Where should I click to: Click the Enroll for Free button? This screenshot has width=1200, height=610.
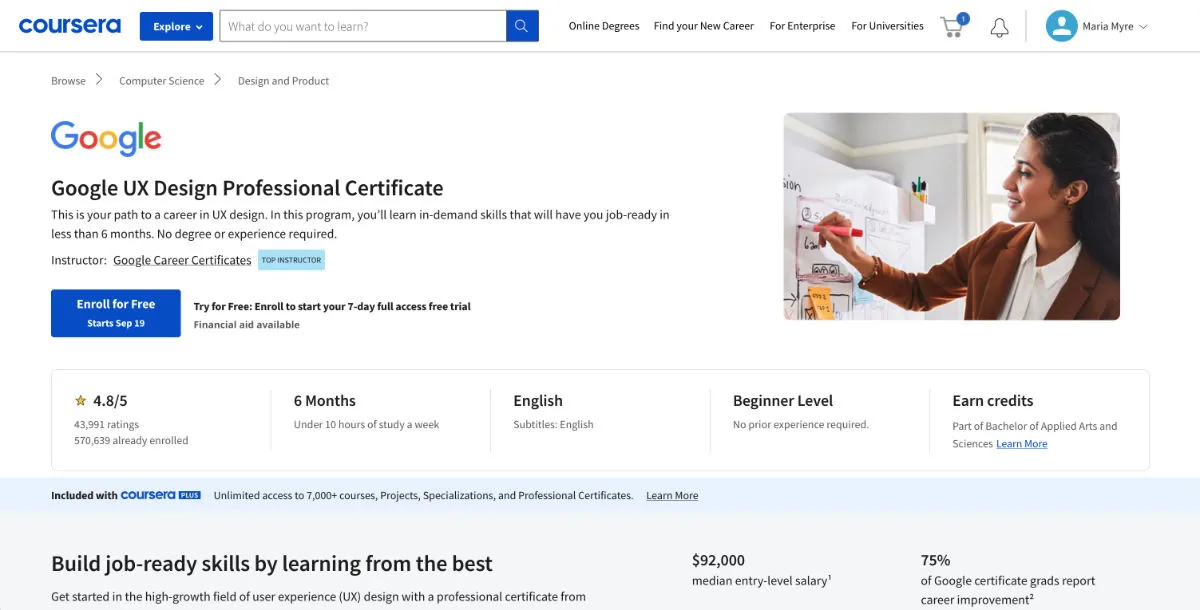pos(115,312)
